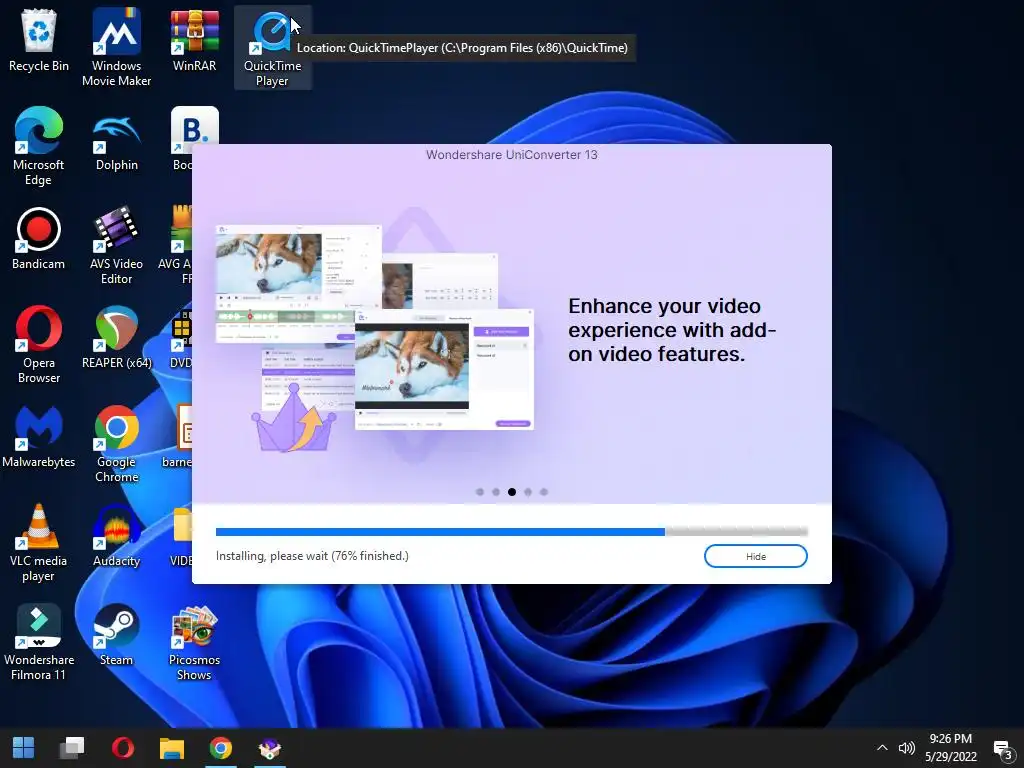Screen dimensions: 1024x768
Task: Click the Wondershare UniConverter 13 title
Action: 511,155
